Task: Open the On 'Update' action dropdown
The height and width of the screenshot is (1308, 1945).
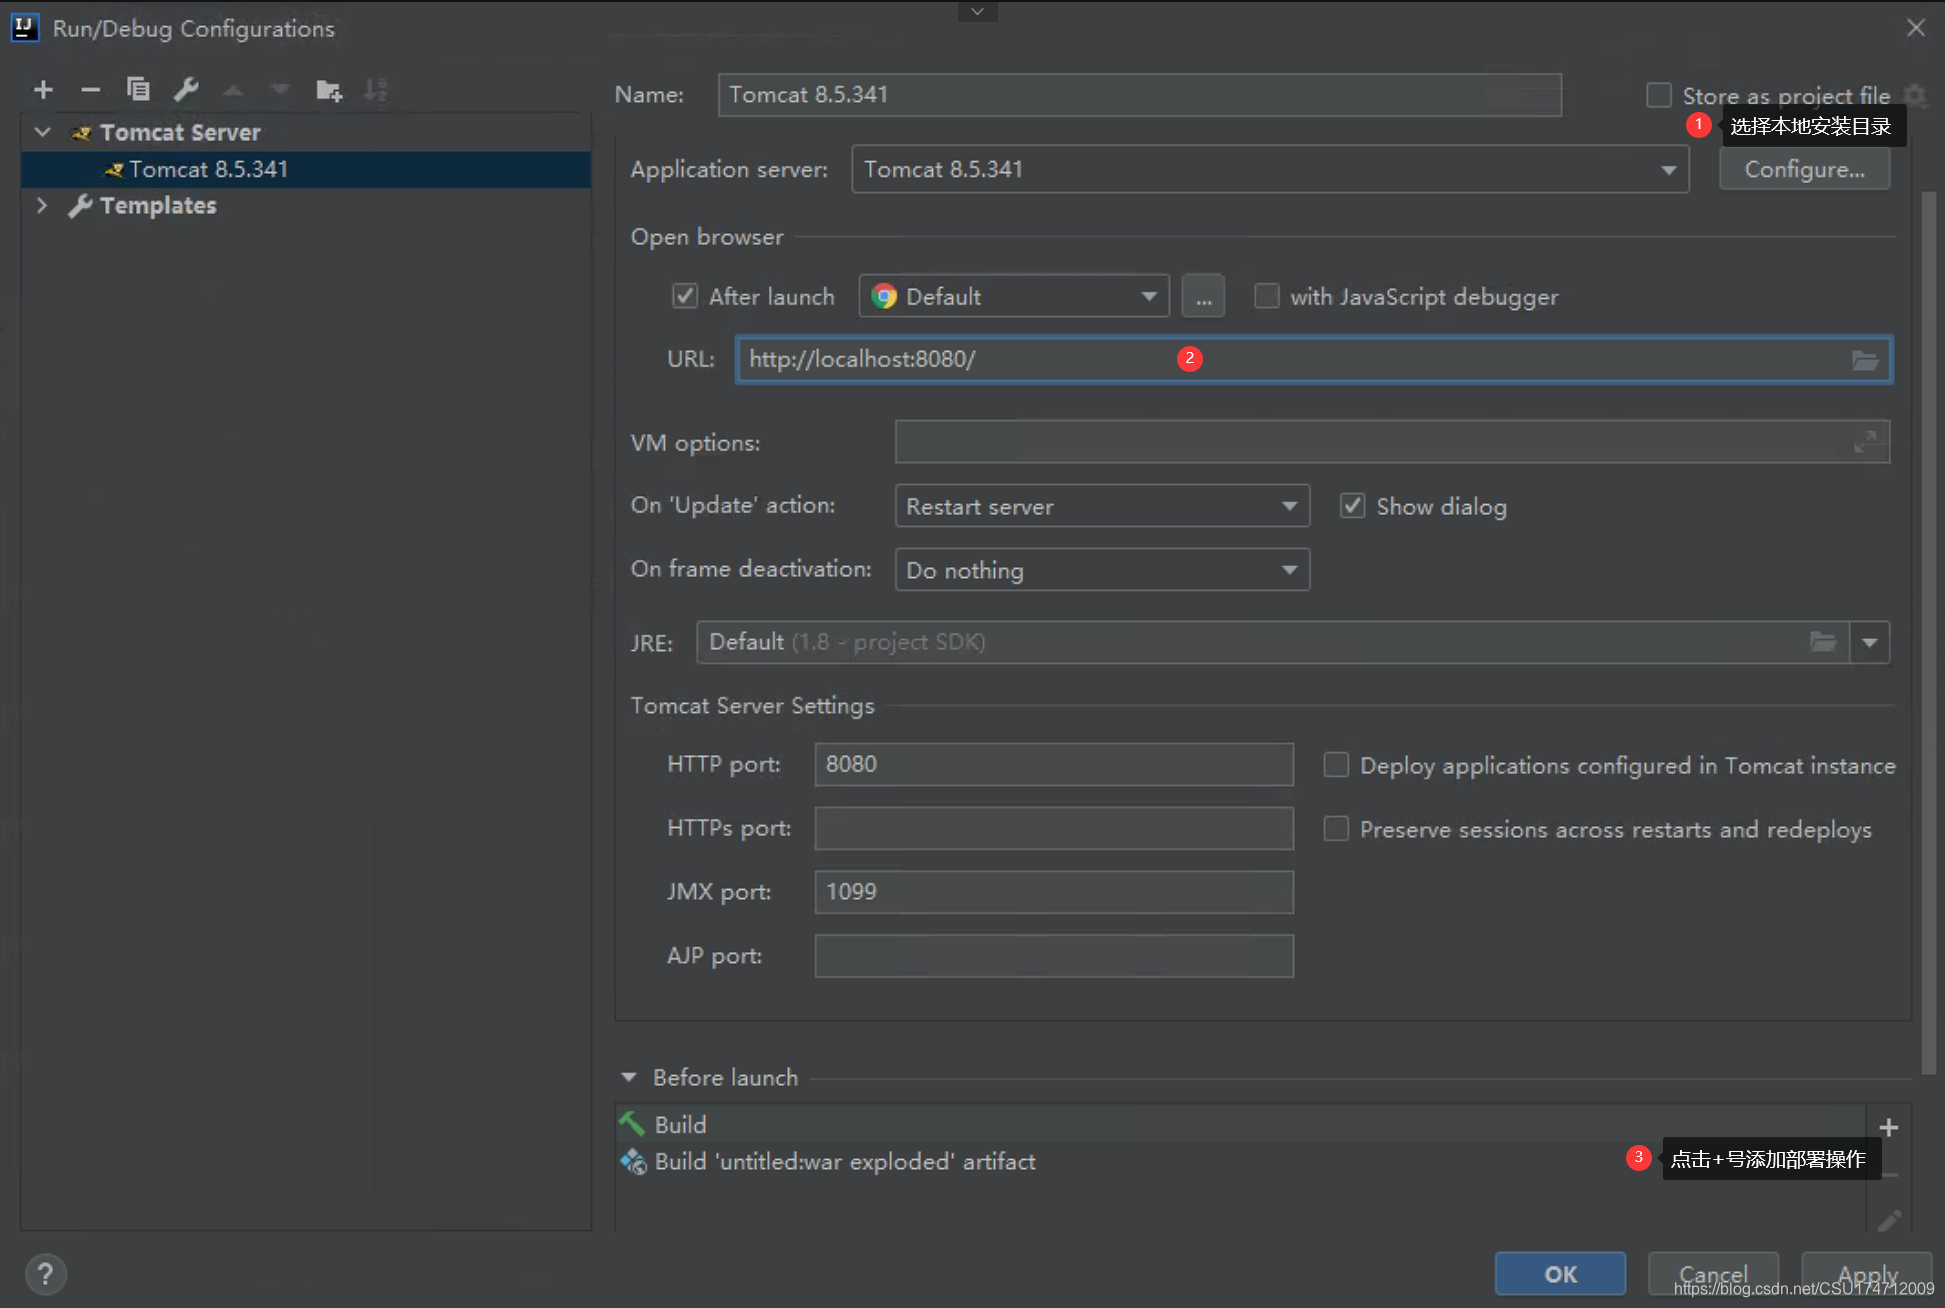Action: click(1102, 506)
